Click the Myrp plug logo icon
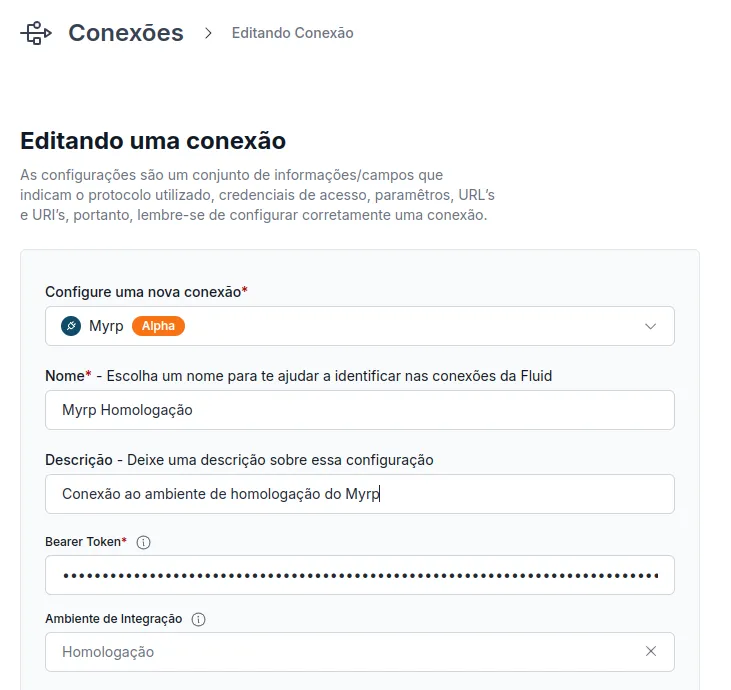Image resolution: width=731 pixels, height=690 pixels. (x=71, y=326)
